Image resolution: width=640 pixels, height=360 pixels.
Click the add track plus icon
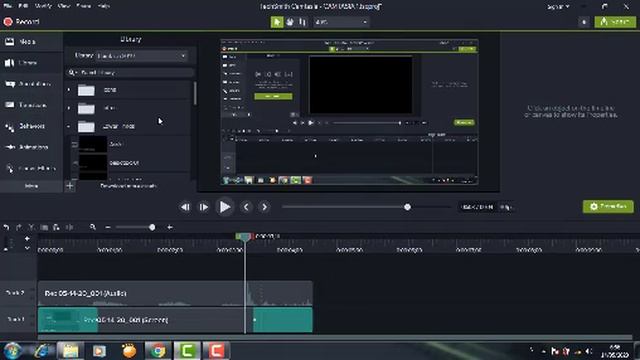click(x=27, y=239)
